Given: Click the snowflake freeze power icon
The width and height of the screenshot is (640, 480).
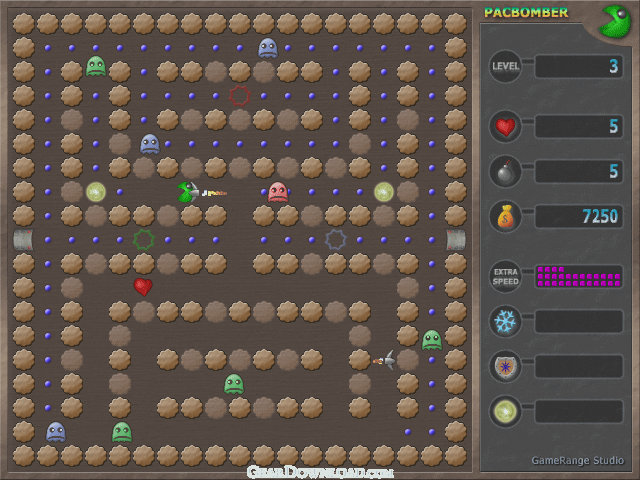Looking at the screenshot, I should pos(505,322).
